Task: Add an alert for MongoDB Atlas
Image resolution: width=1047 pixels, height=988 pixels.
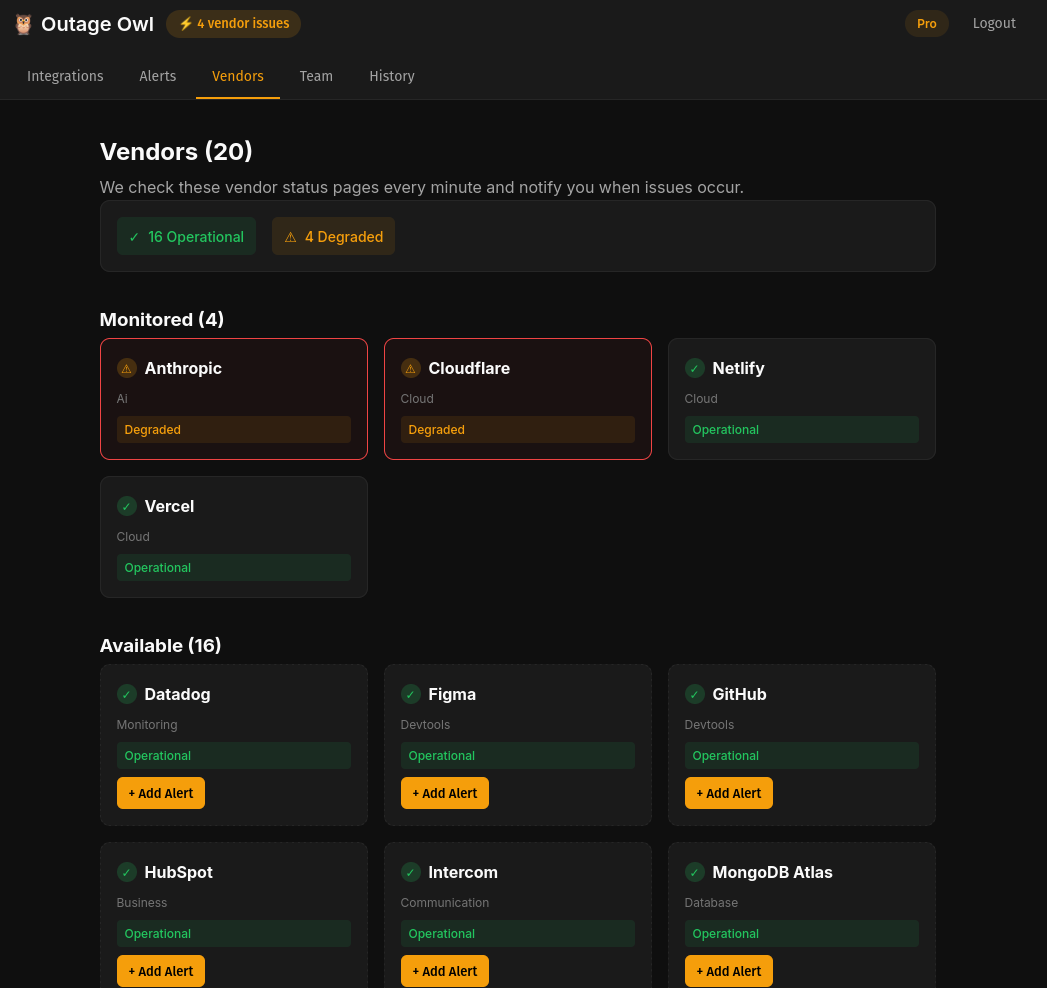Action: [728, 970]
